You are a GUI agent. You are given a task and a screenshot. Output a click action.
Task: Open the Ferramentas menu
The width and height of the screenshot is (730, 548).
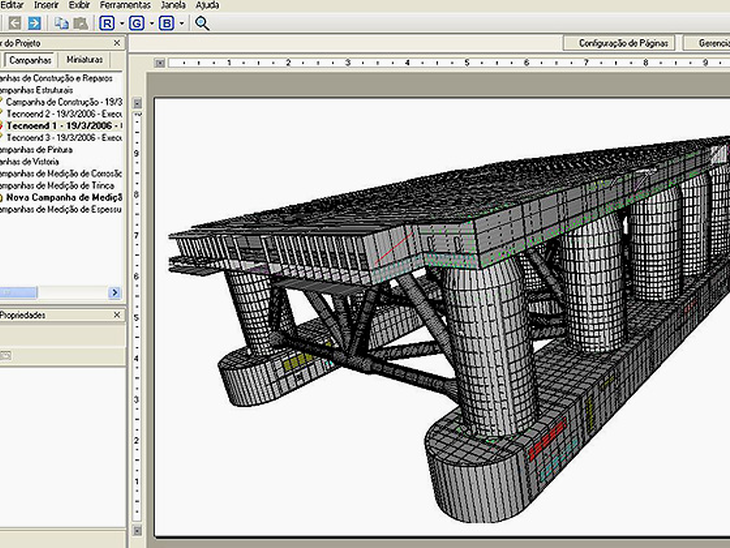click(x=125, y=5)
